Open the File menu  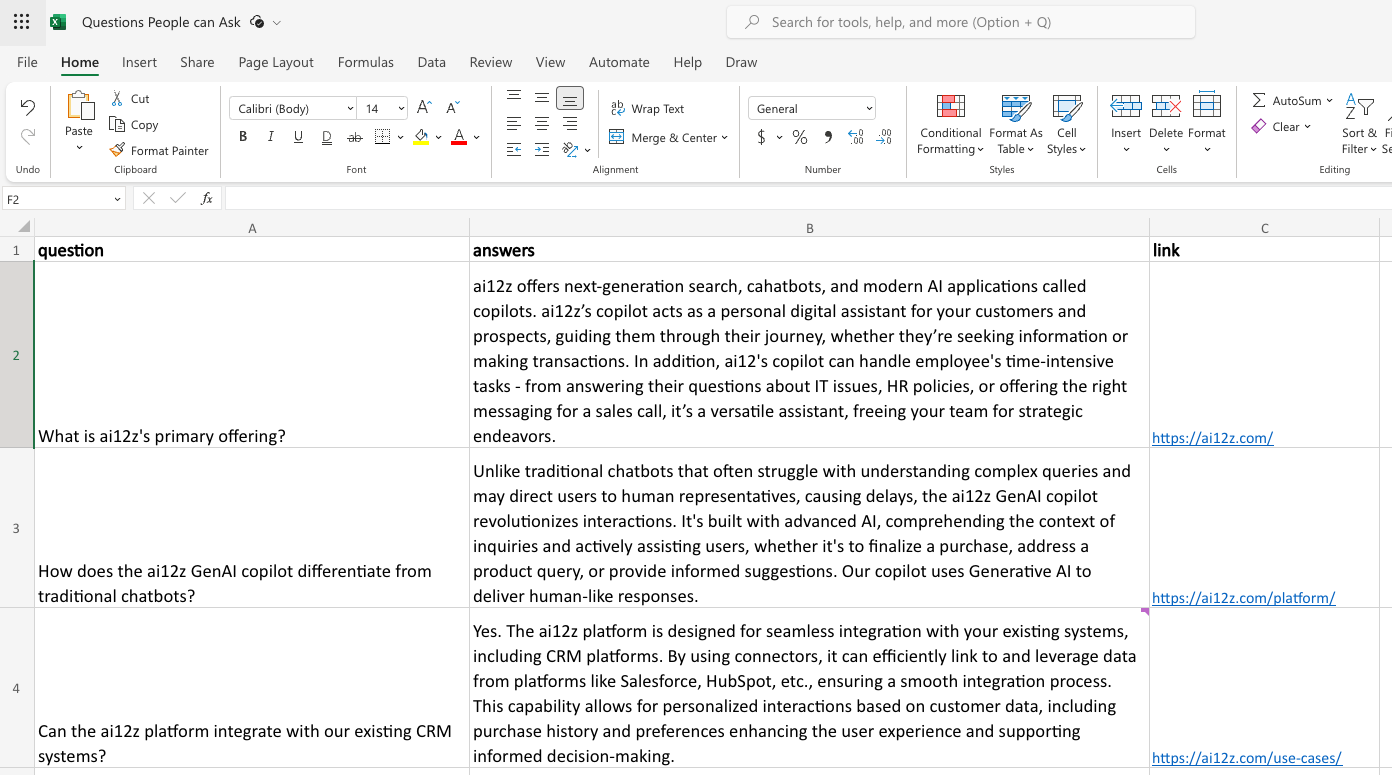27,62
